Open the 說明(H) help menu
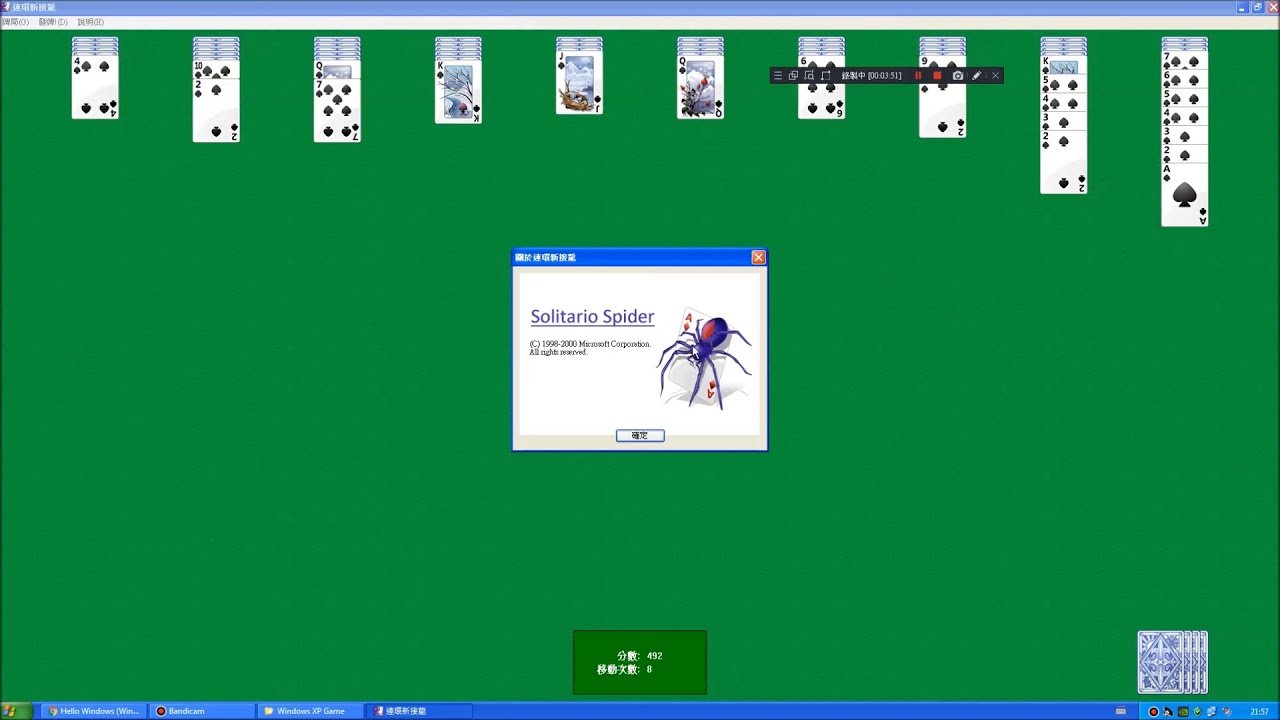 tap(90, 22)
